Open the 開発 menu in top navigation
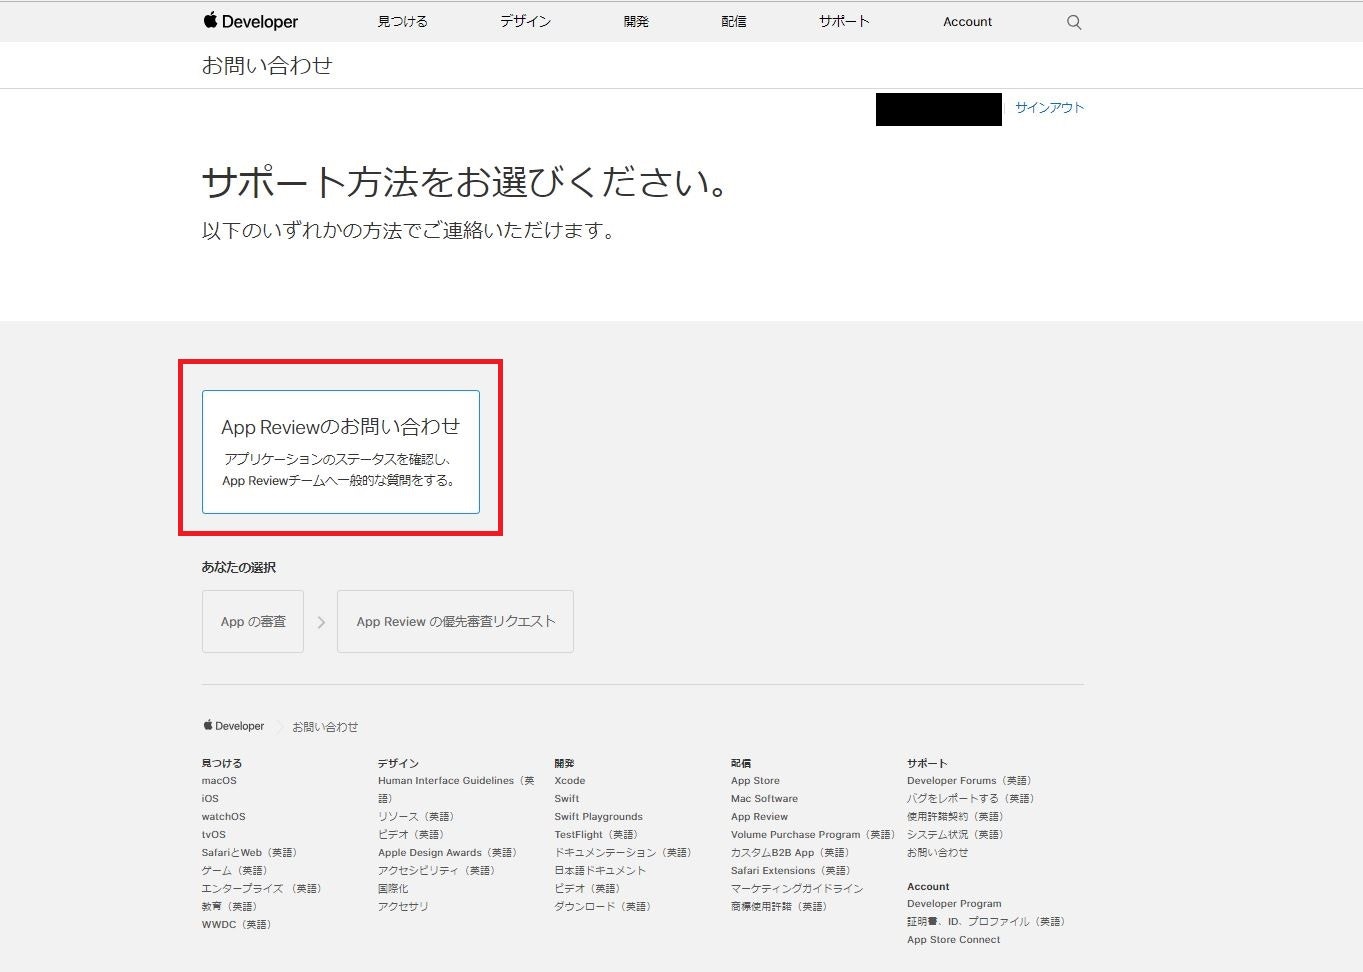 (636, 21)
